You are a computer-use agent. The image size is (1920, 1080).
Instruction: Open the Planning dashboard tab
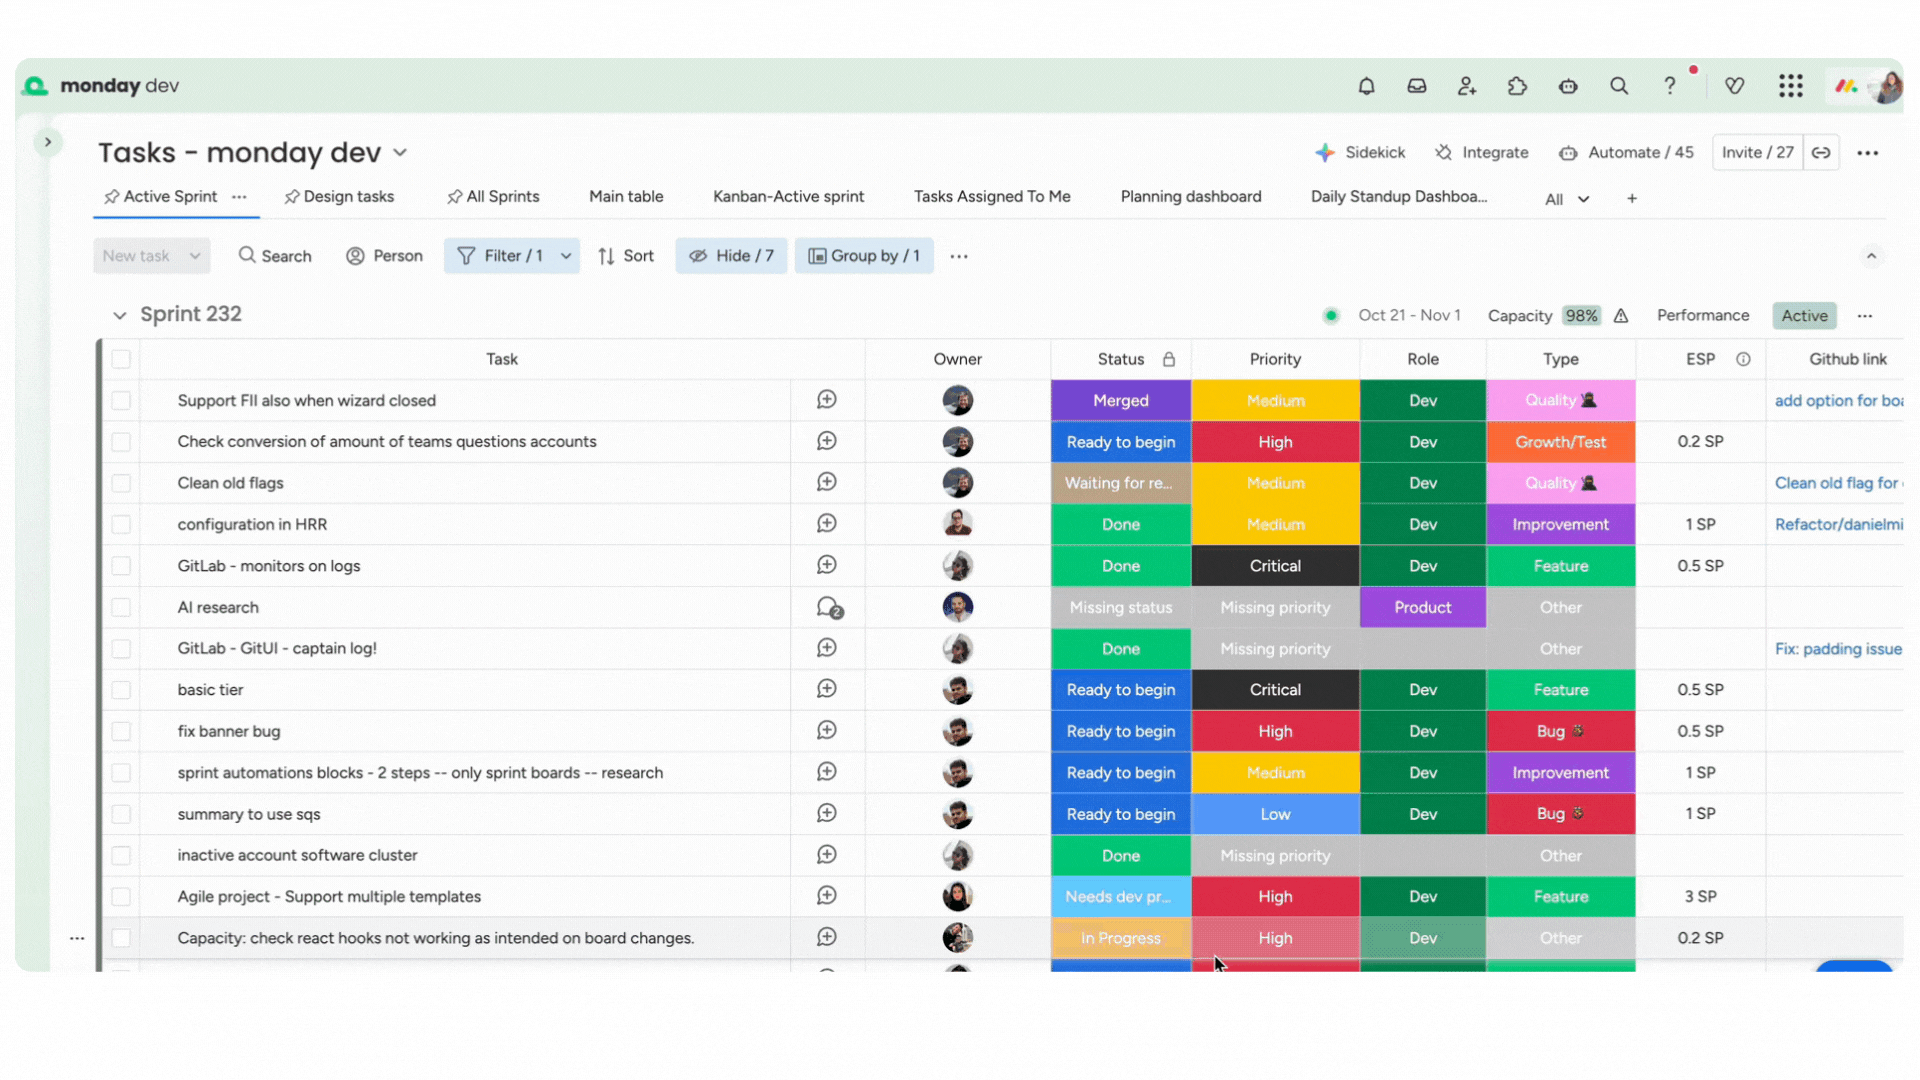[1191, 197]
